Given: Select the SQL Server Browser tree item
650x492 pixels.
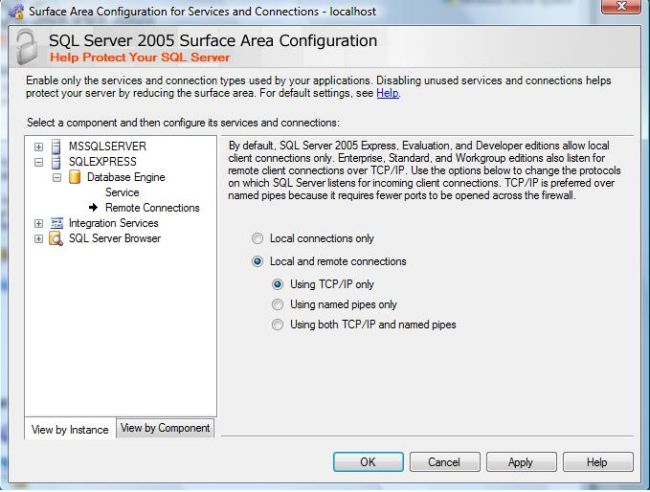Looking at the screenshot, I should coord(115,238).
